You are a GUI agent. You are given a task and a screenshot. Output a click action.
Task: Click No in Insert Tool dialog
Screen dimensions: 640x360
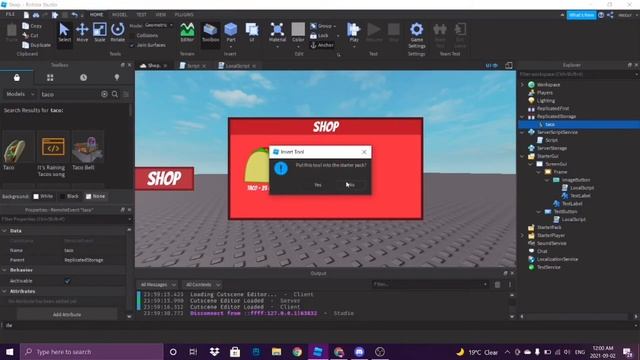tap(352, 185)
